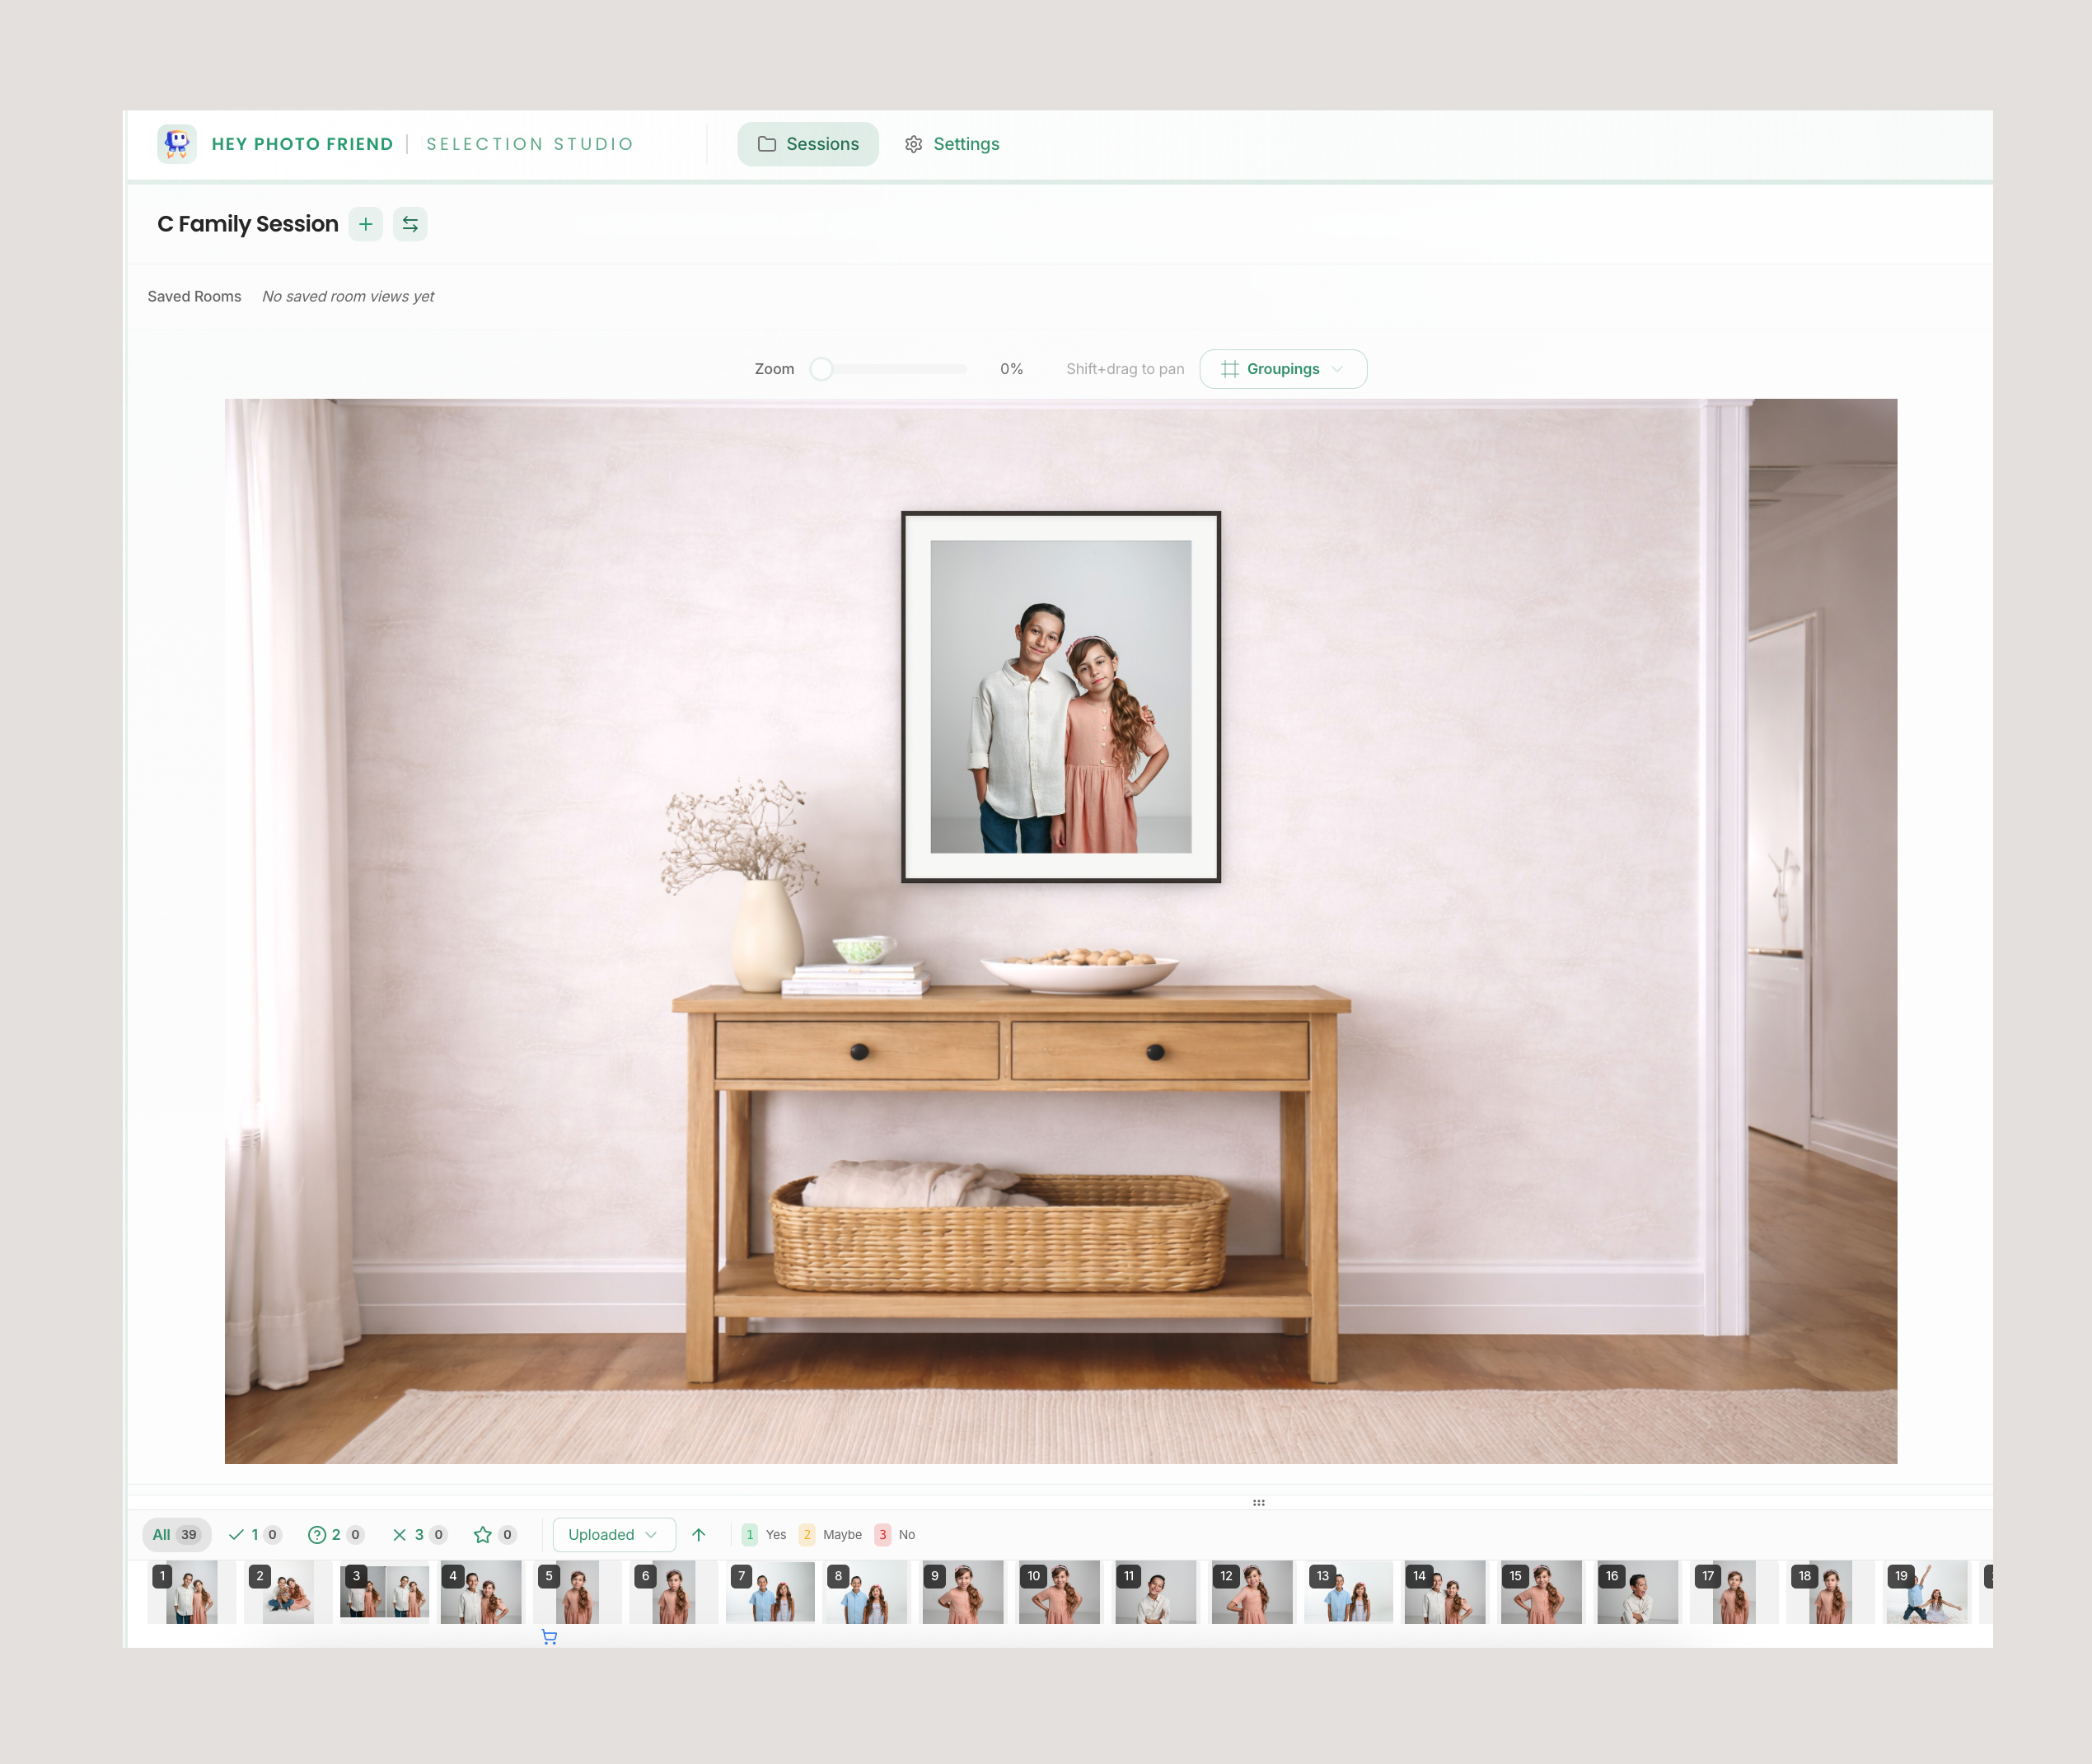
Task: Click the red No rating key badge
Action: (x=882, y=1534)
